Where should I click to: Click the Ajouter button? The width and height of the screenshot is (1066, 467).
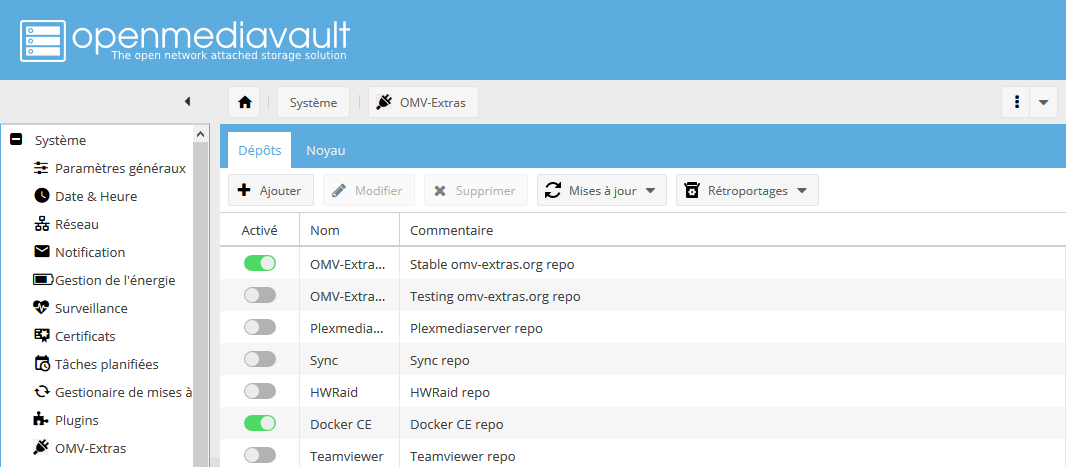tap(271, 190)
